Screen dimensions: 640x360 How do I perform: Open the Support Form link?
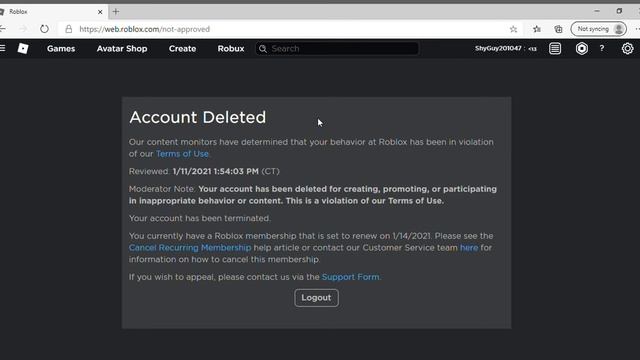351,277
